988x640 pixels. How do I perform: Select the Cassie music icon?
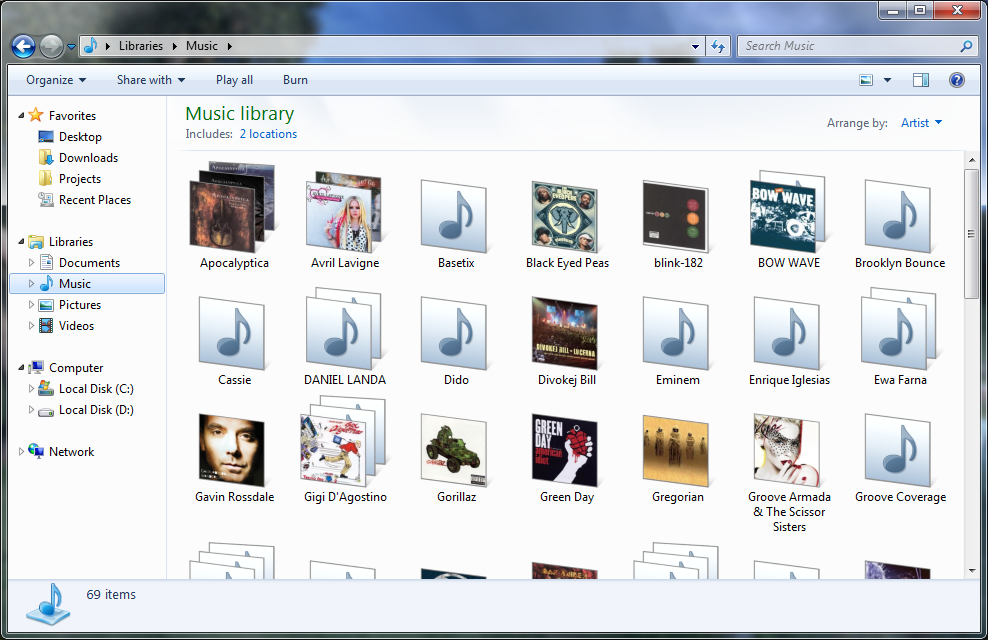pos(232,333)
